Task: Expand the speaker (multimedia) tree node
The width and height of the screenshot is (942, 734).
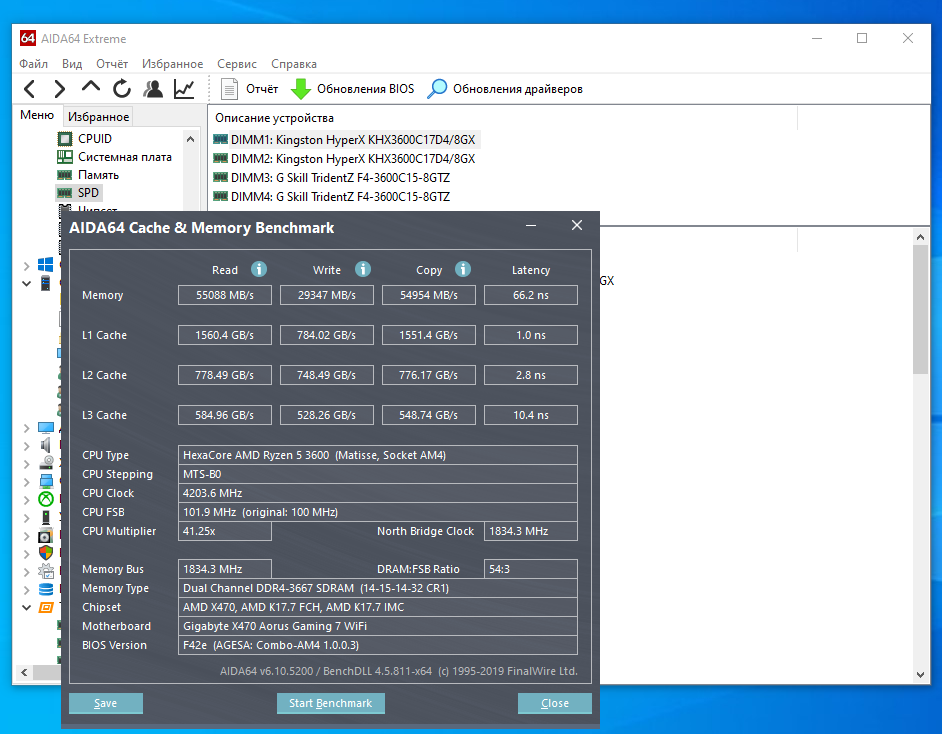Action: point(26,446)
